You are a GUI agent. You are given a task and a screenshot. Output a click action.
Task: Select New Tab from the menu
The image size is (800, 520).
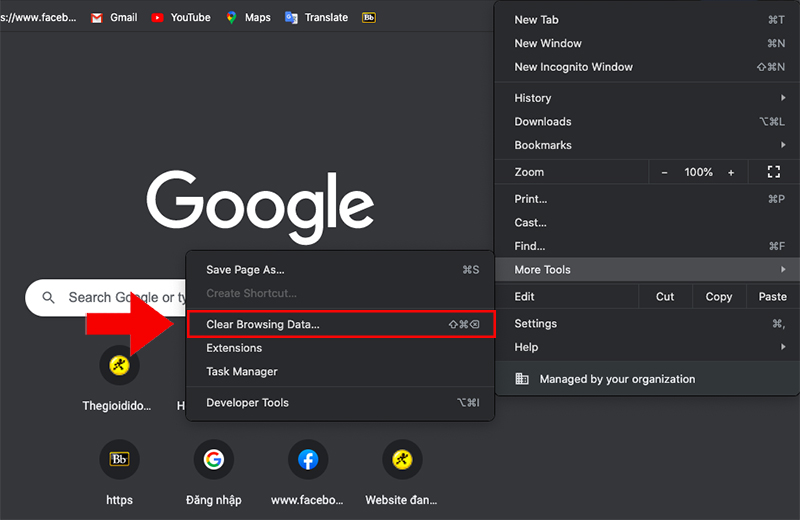tap(647, 20)
